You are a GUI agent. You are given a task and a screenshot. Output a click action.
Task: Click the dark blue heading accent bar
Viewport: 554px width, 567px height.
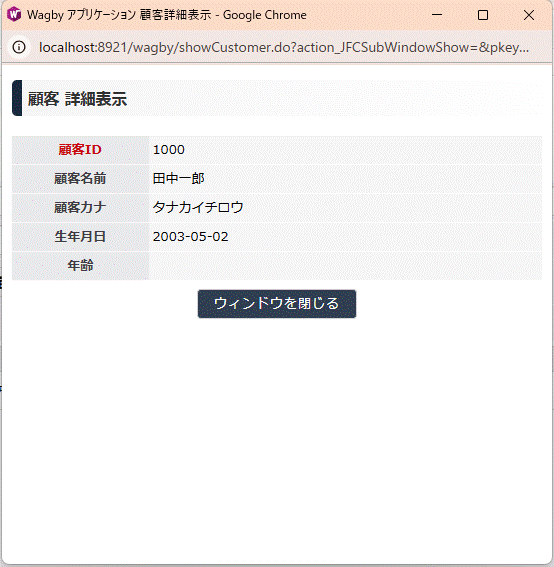[x=17, y=98]
